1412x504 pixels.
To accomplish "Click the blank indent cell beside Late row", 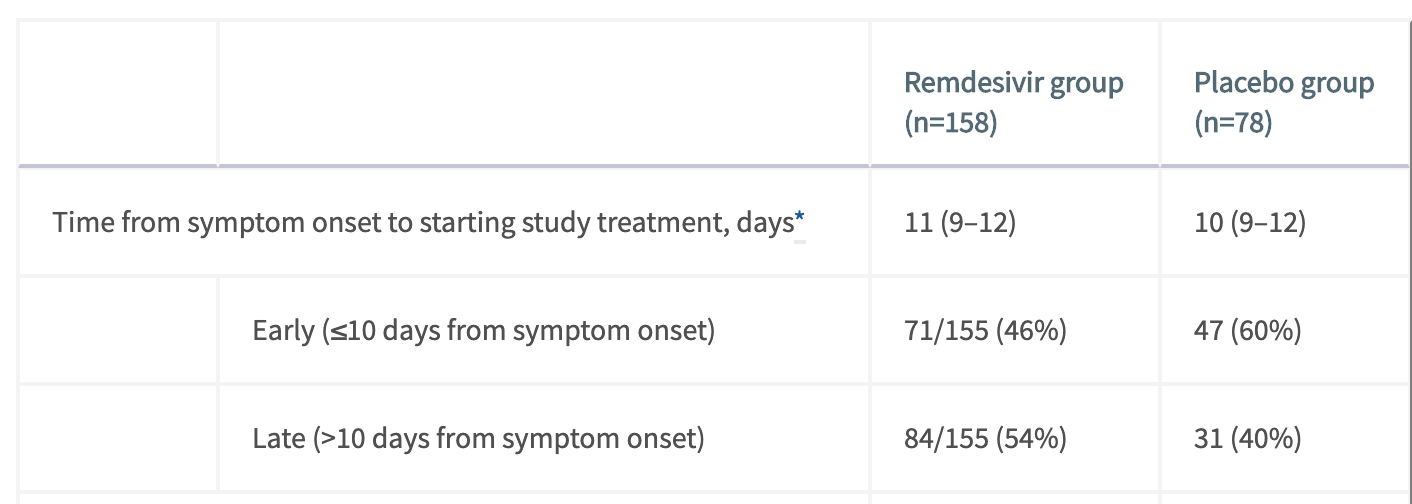I will [x=118, y=438].
